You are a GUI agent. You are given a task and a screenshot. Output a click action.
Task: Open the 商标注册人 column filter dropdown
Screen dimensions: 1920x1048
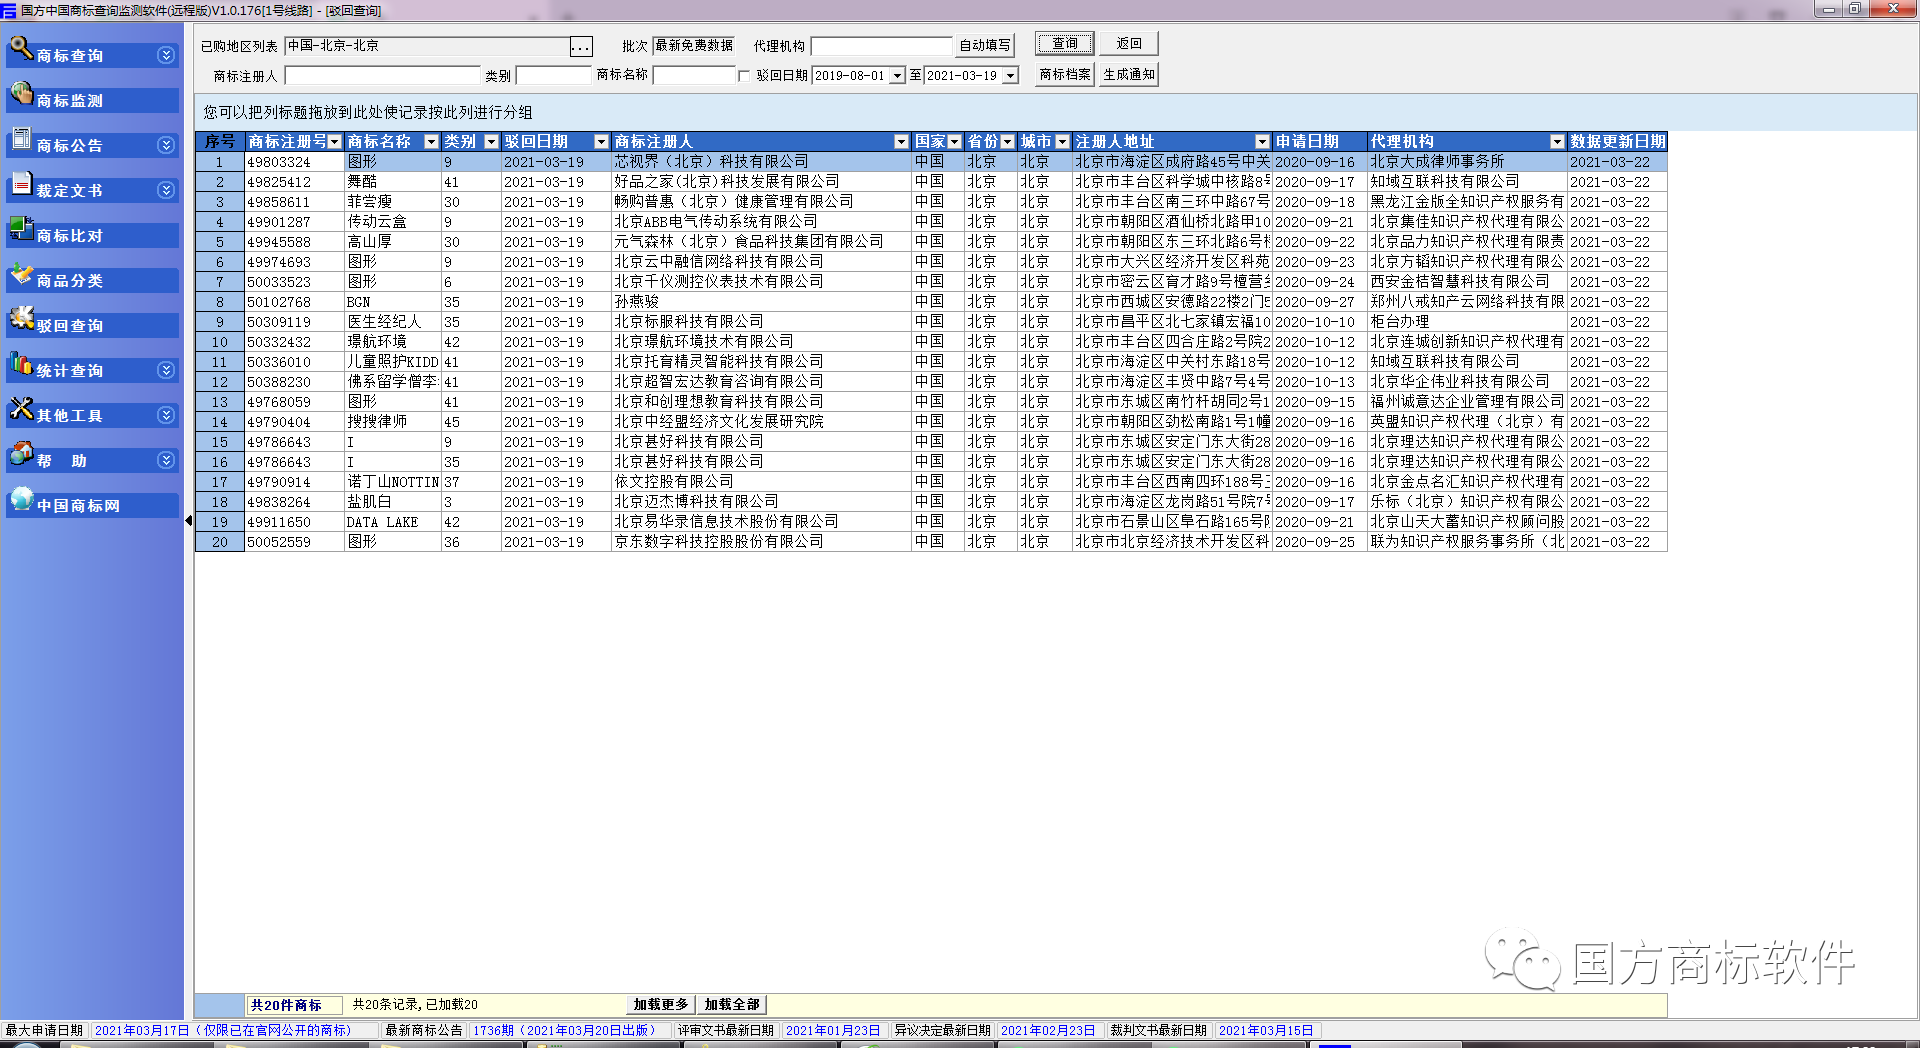pyautogui.click(x=901, y=142)
